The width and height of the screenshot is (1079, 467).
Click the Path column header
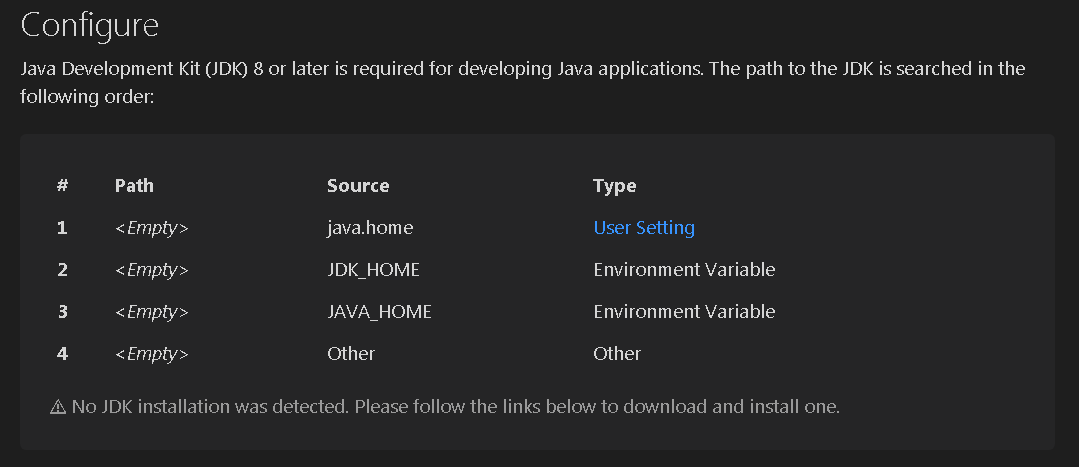[134, 186]
